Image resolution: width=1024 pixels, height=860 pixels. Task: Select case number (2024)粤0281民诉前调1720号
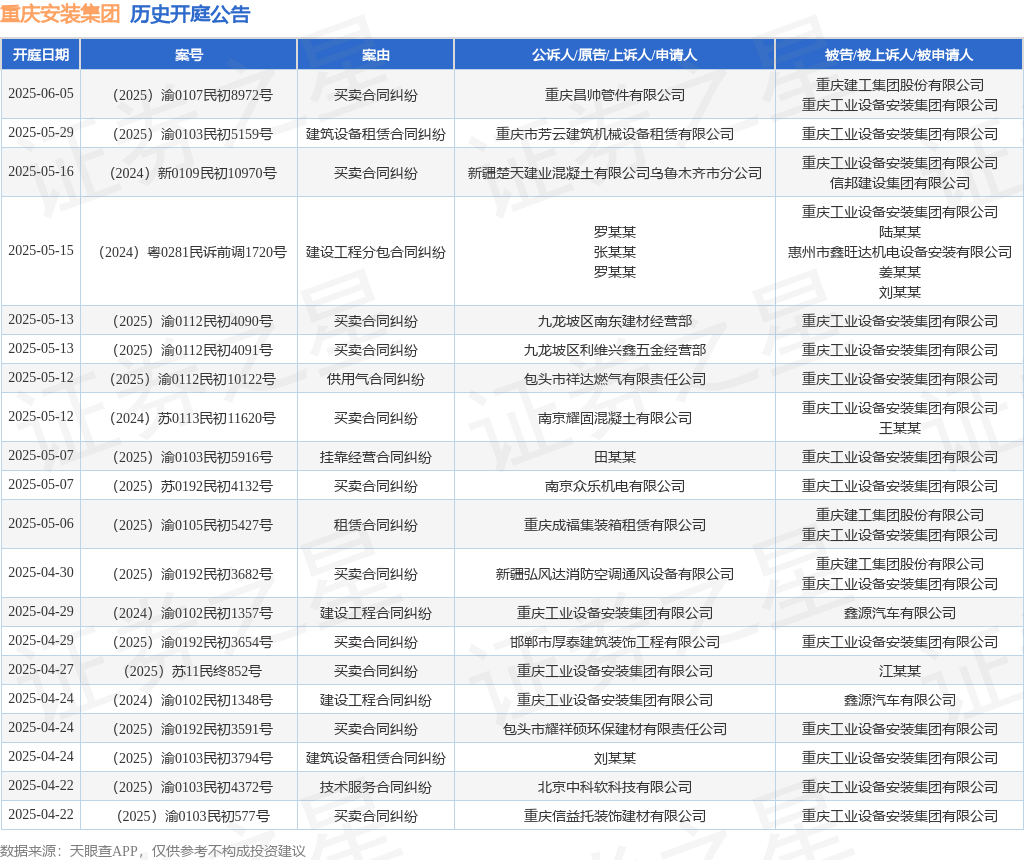tap(189, 252)
